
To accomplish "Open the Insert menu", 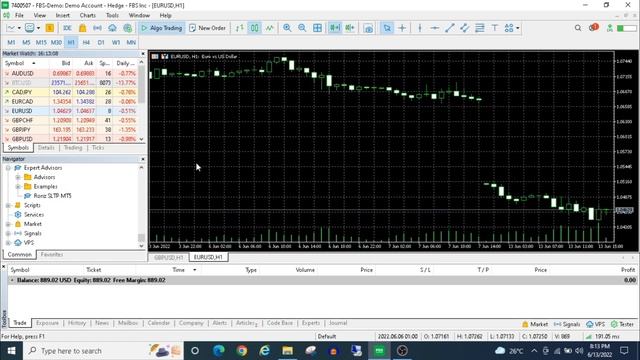I will 62,15.
